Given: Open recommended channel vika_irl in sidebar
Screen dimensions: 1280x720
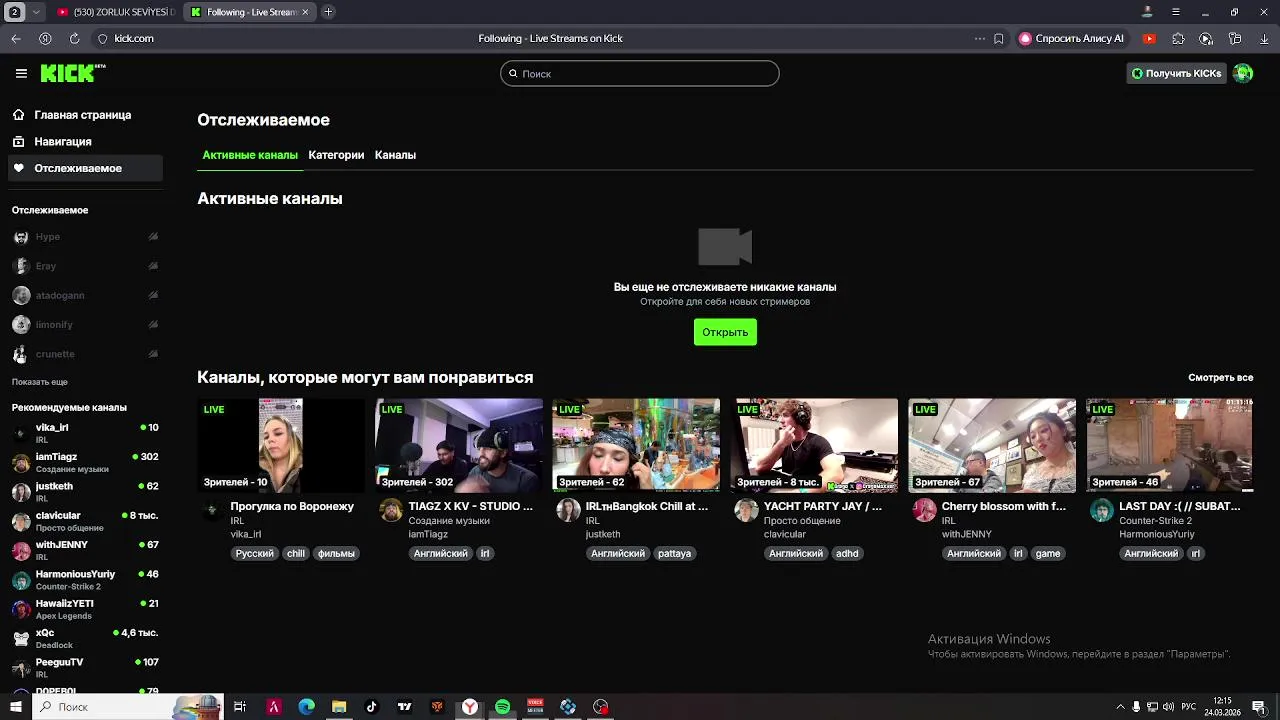Looking at the screenshot, I should pos(85,433).
